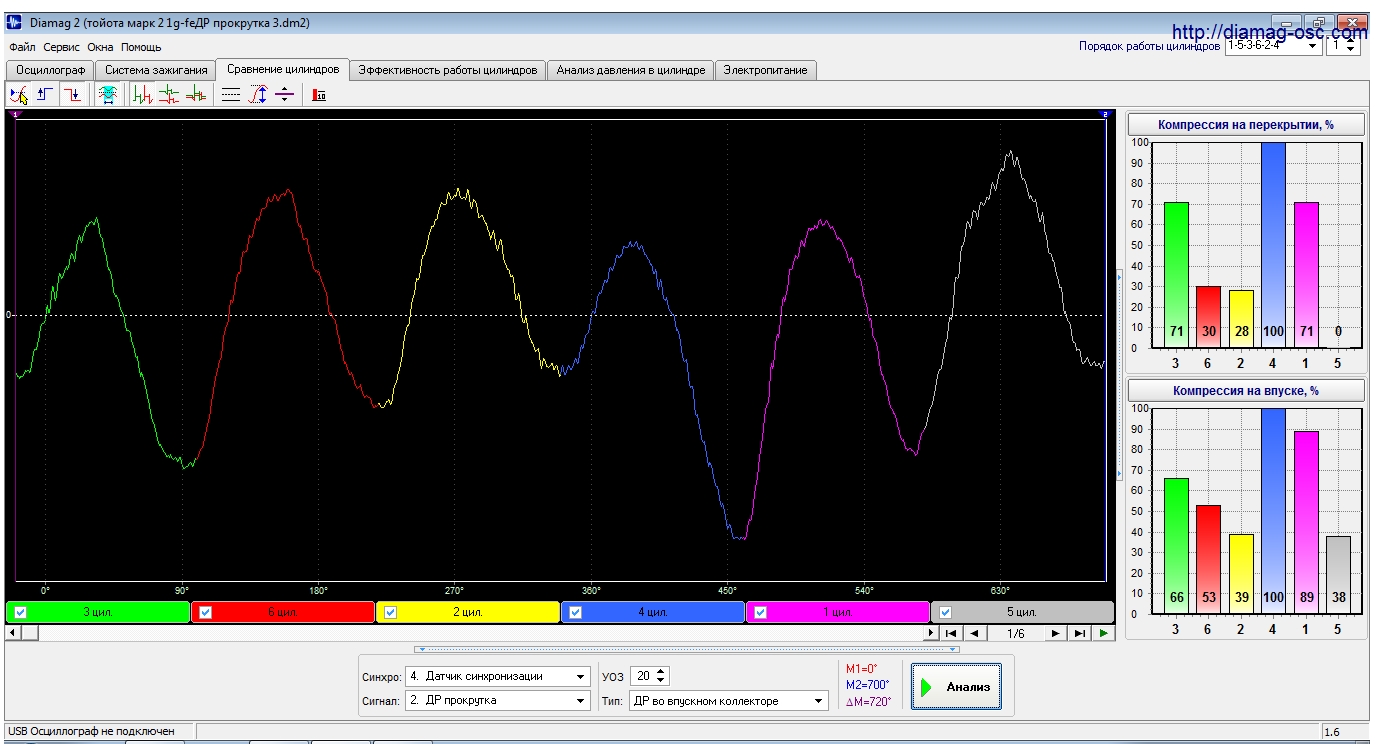Click the УОЗ value field
The height and width of the screenshot is (744, 1382).
(642, 677)
